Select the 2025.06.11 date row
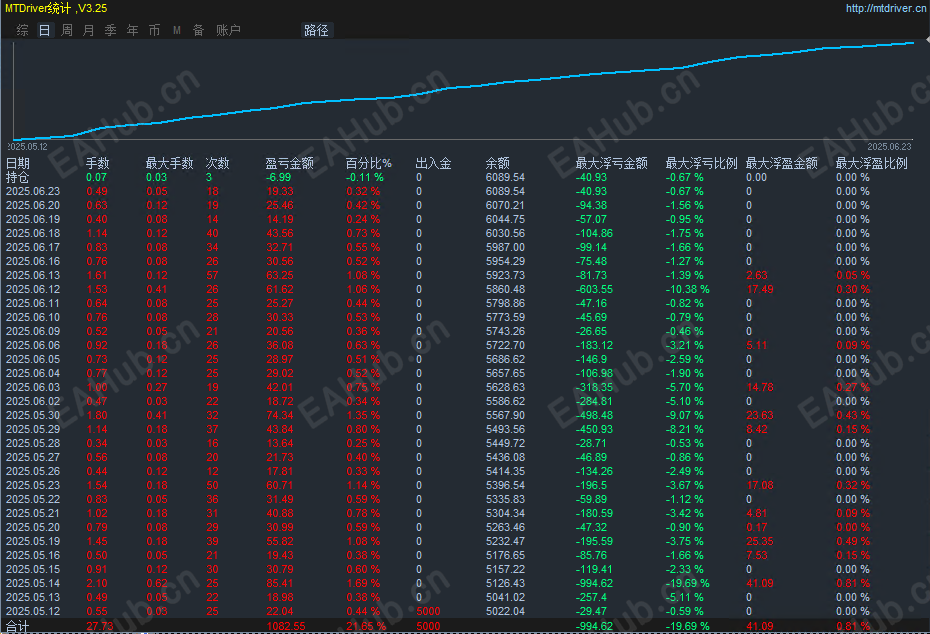Screen dimensions: 930x634 pyautogui.click(x=33, y=303)
